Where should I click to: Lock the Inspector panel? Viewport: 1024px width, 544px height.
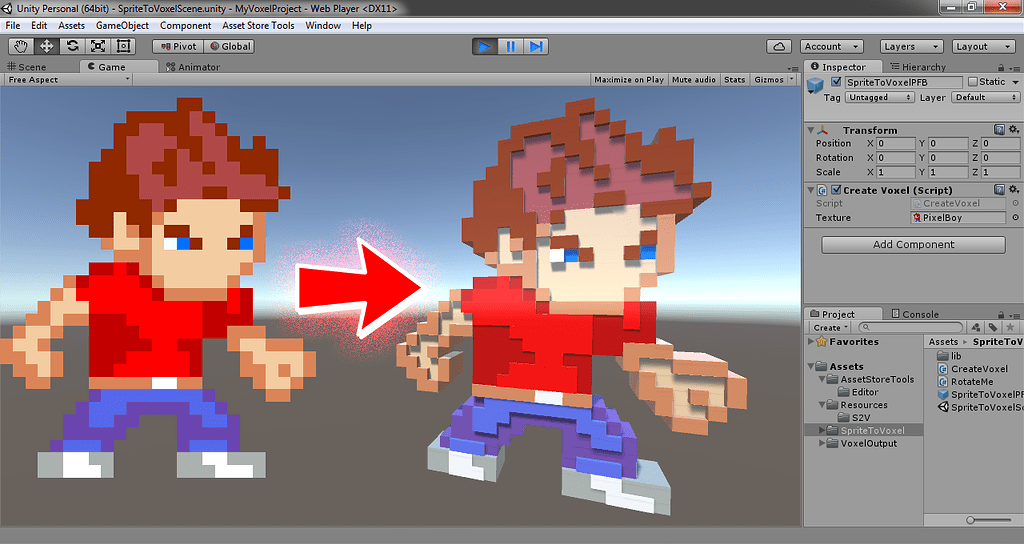point(1001,67)
